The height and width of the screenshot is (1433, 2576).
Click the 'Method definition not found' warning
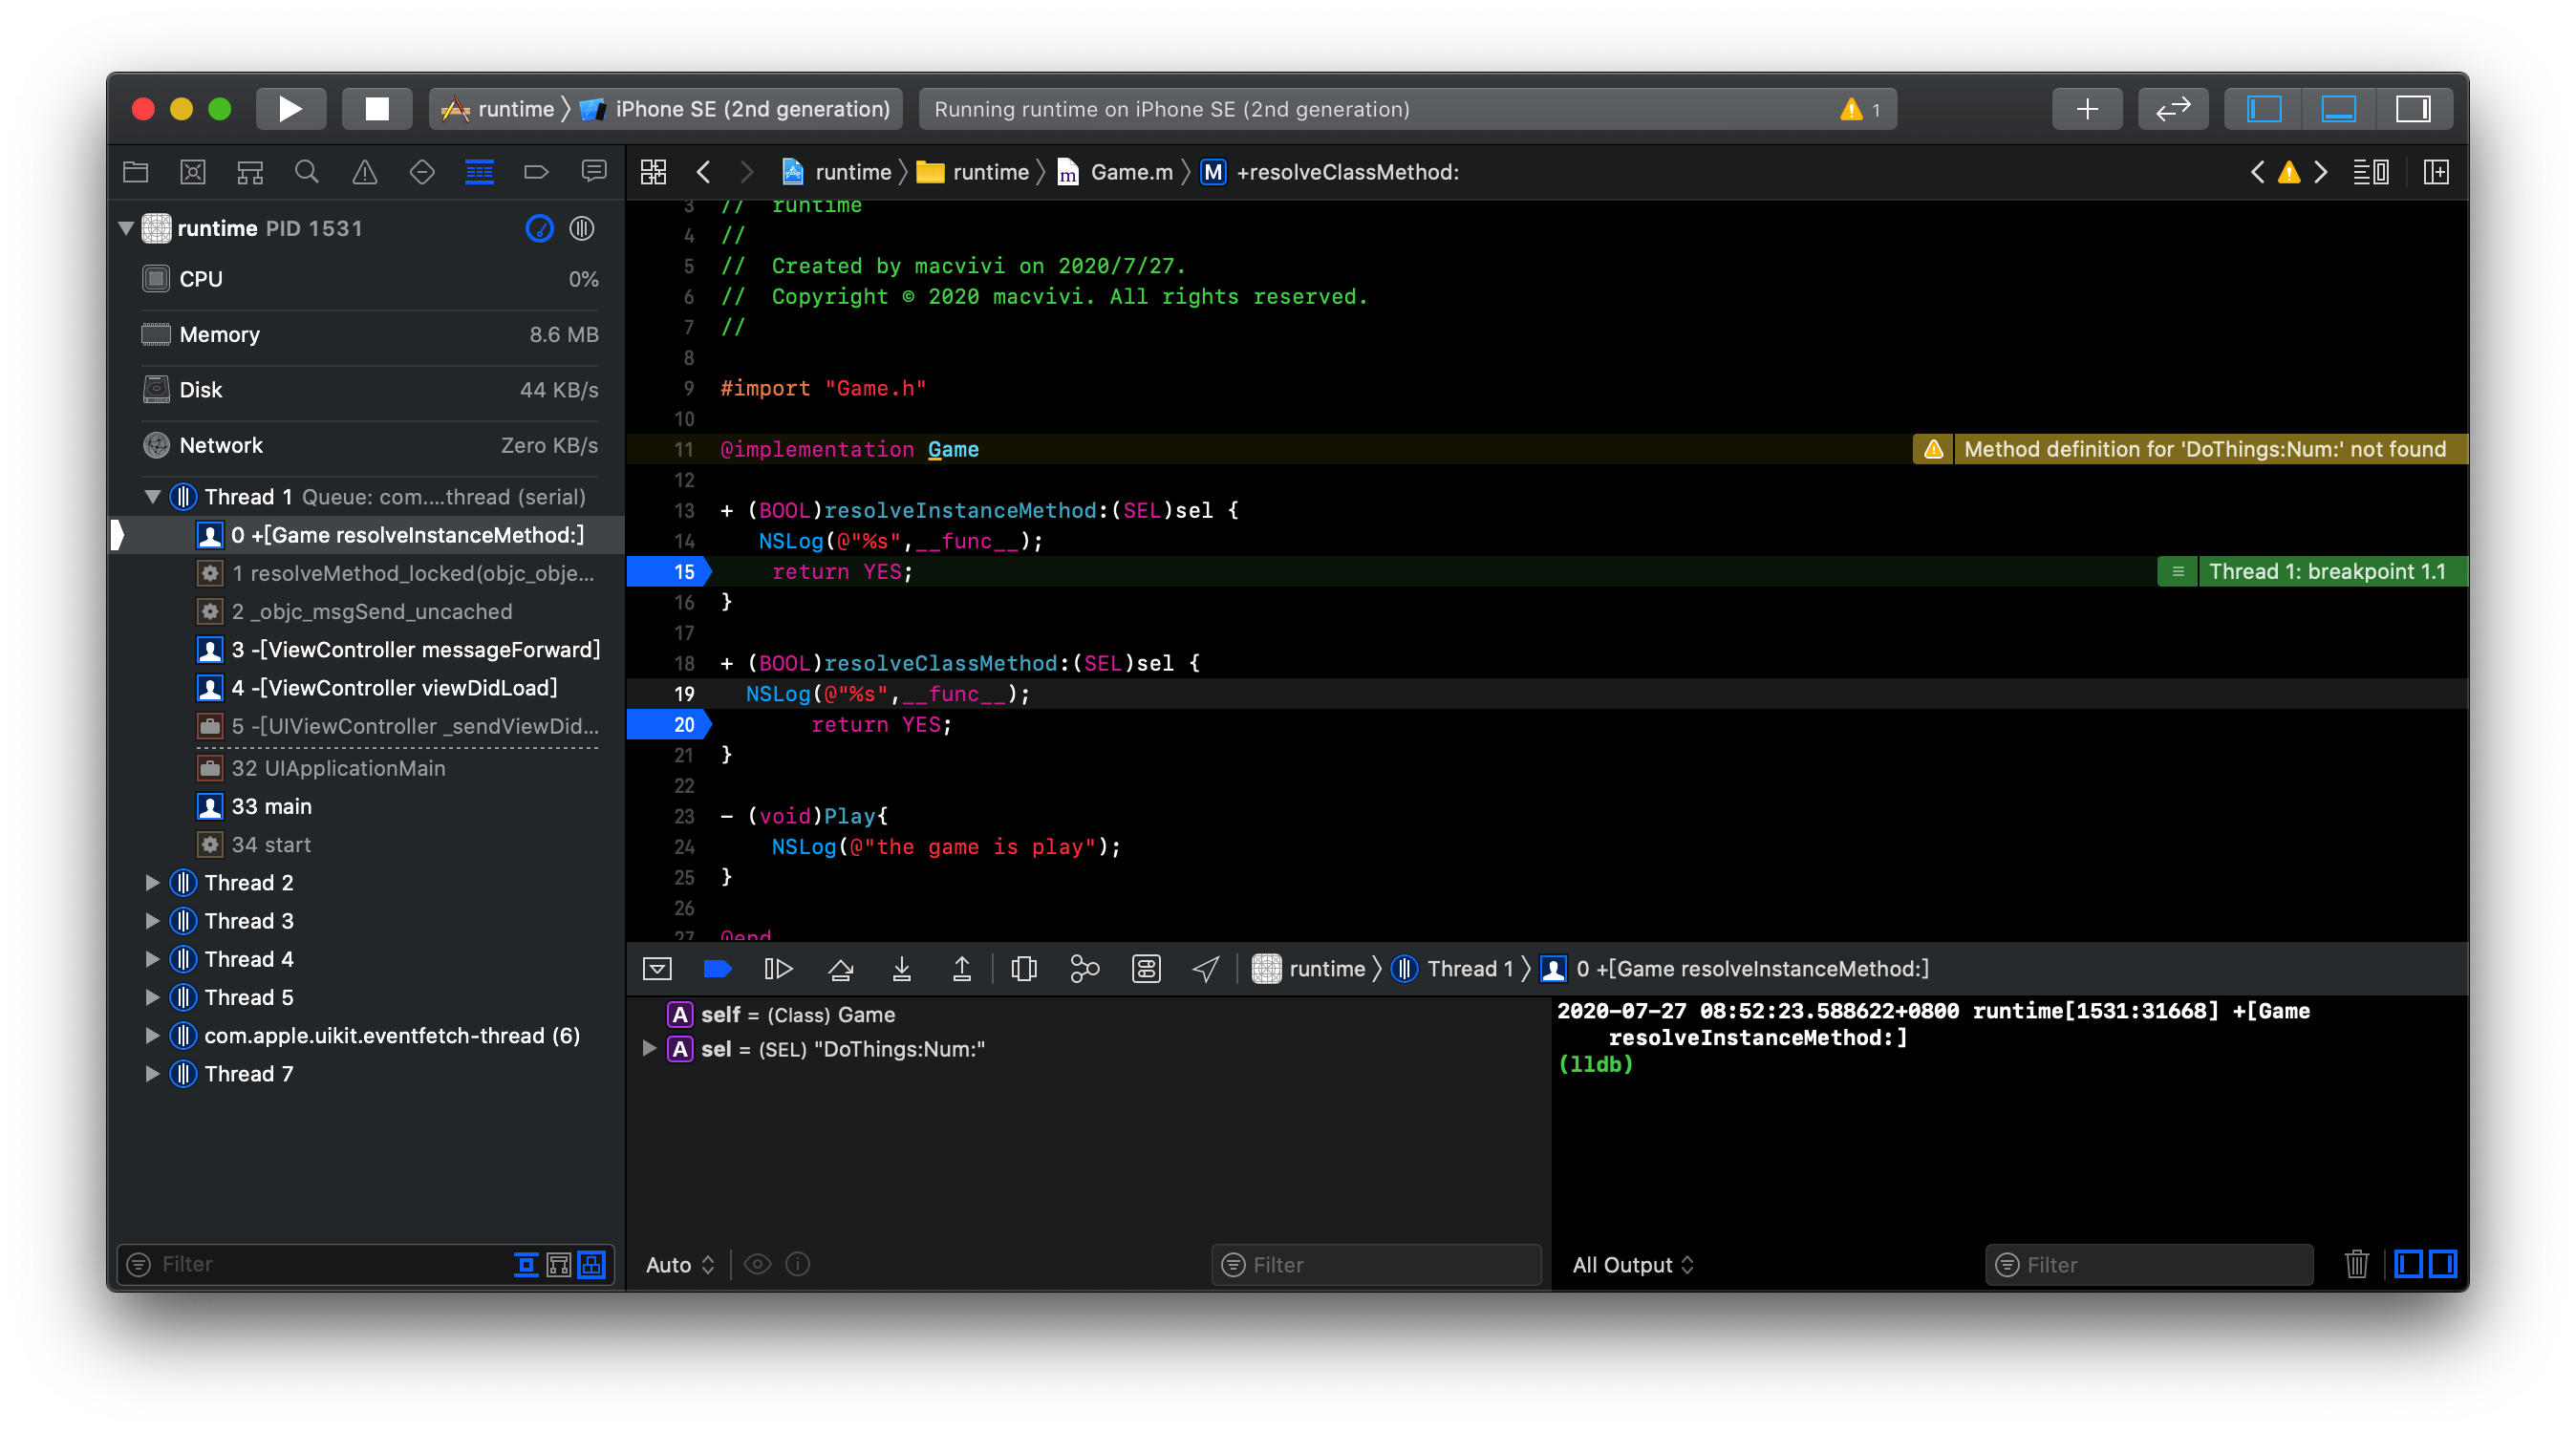coord(2190,449)
